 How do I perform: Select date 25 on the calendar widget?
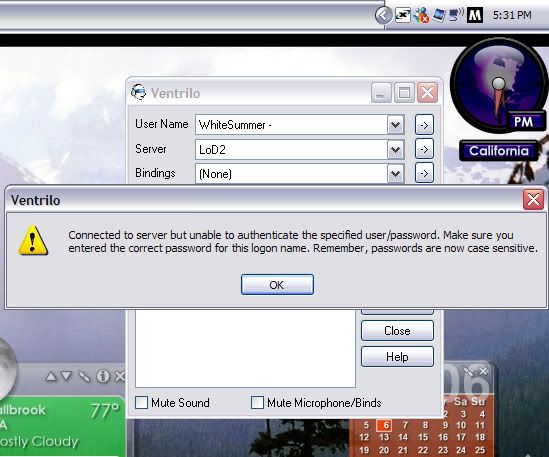(x=480, y=450)
